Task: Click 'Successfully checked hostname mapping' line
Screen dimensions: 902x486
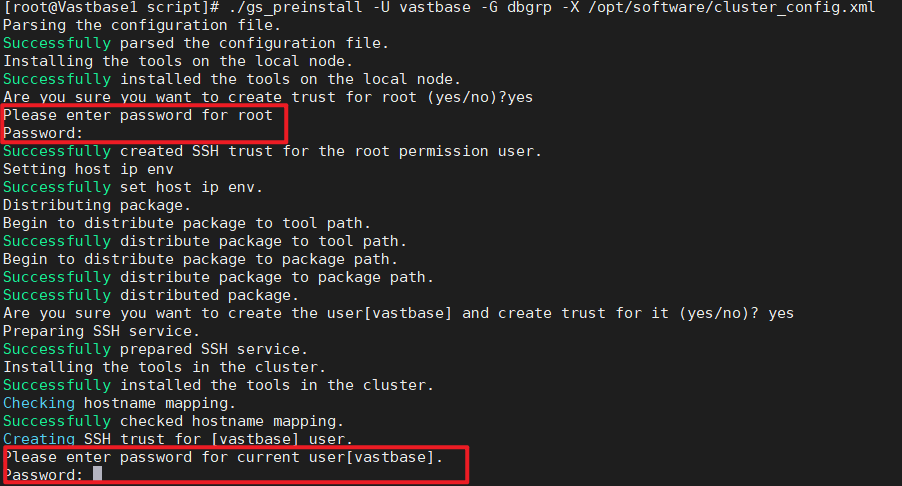Action: [173, 421]
